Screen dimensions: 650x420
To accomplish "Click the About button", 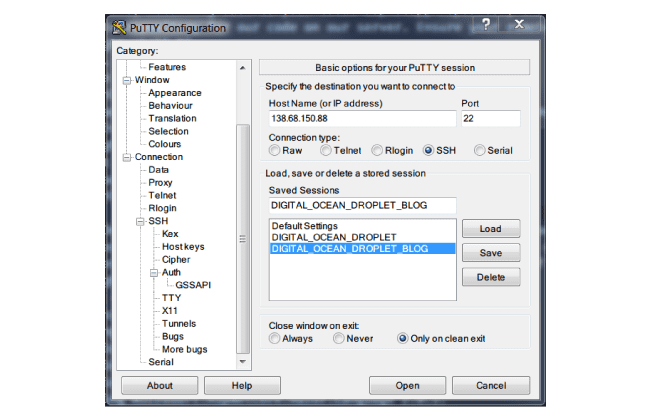I will (160, 386).
